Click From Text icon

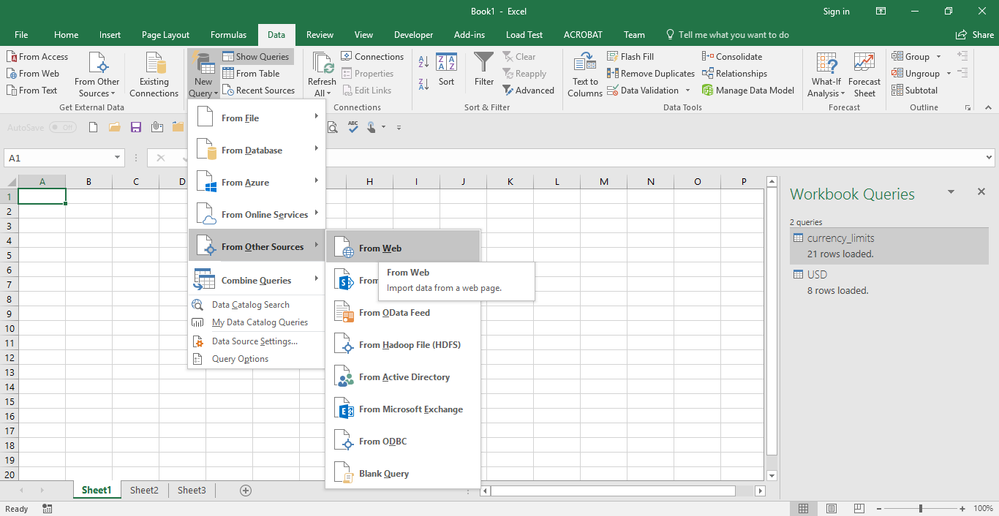point(11,90)
